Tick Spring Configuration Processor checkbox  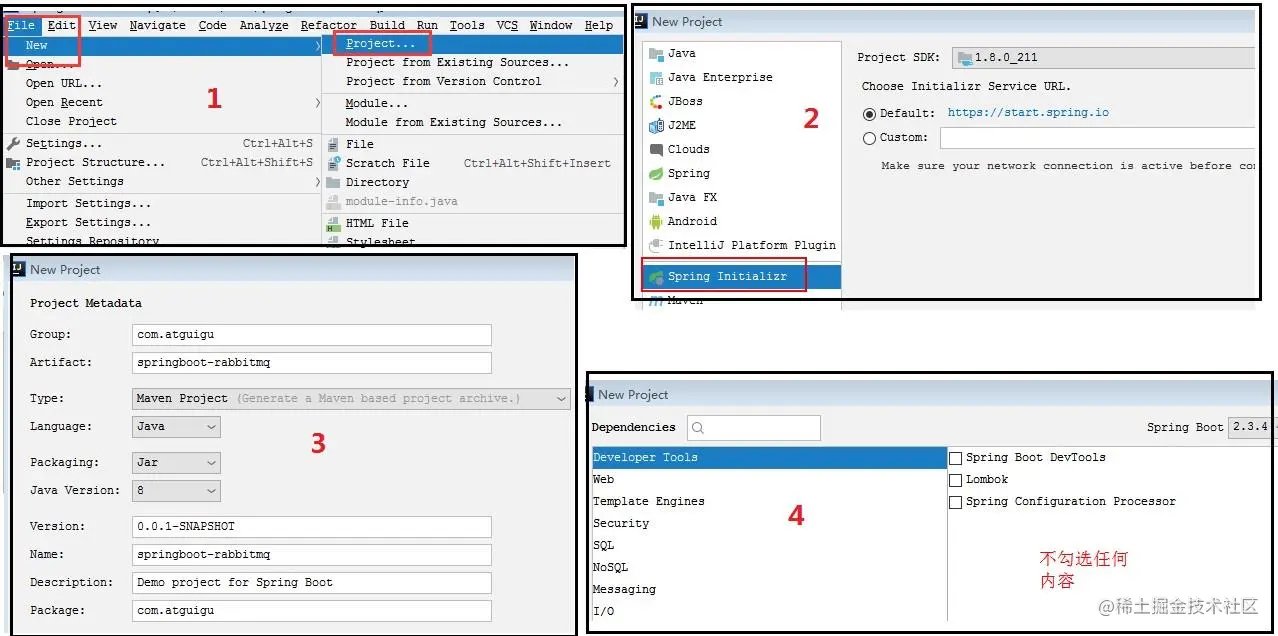tap(955, 501)
